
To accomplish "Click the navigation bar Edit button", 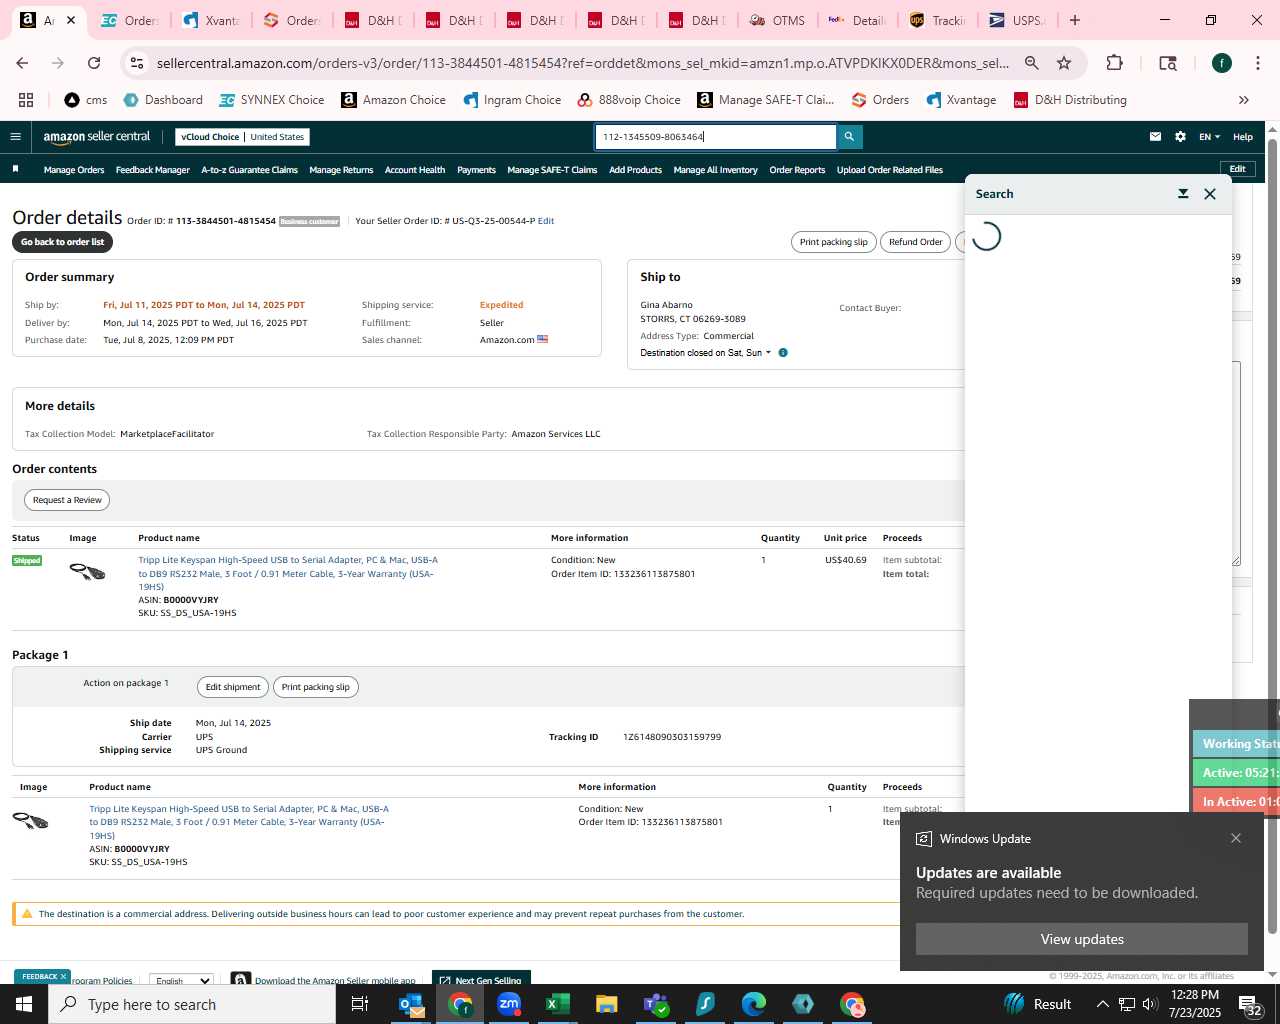I will point(1237,169).
